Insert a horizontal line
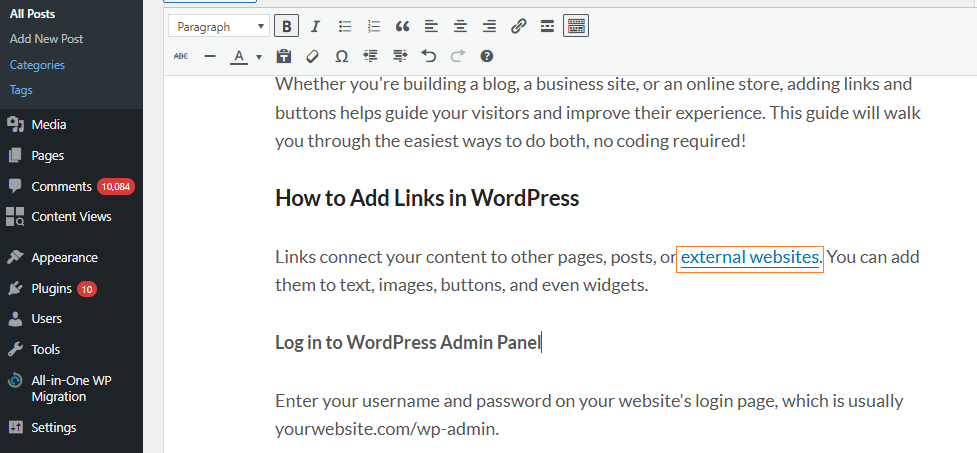The width and height of the screenshot is (977, 453). tap(210, 56)
